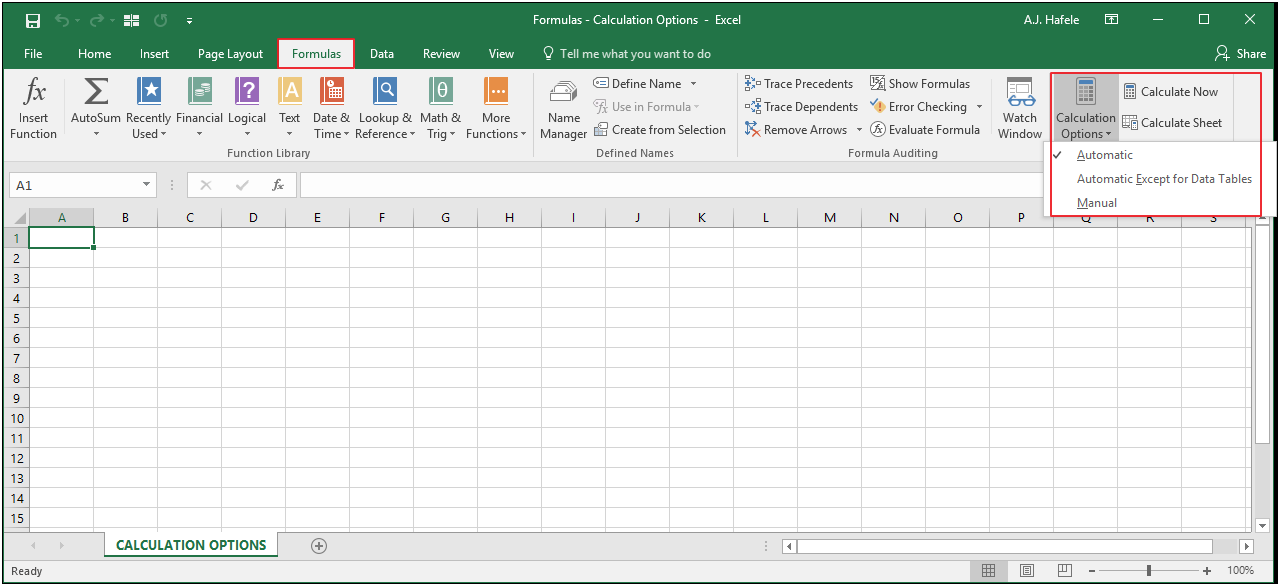
Task: Open the Name Box dropdown arrow
Action: tap(147, 185)
